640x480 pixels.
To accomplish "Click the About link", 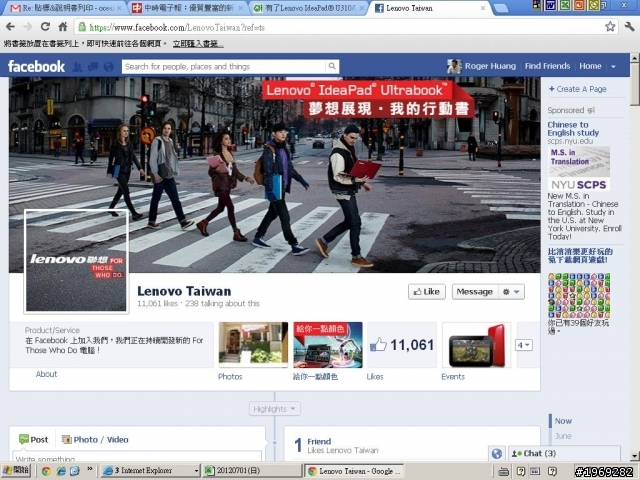I will pos(47,374).
